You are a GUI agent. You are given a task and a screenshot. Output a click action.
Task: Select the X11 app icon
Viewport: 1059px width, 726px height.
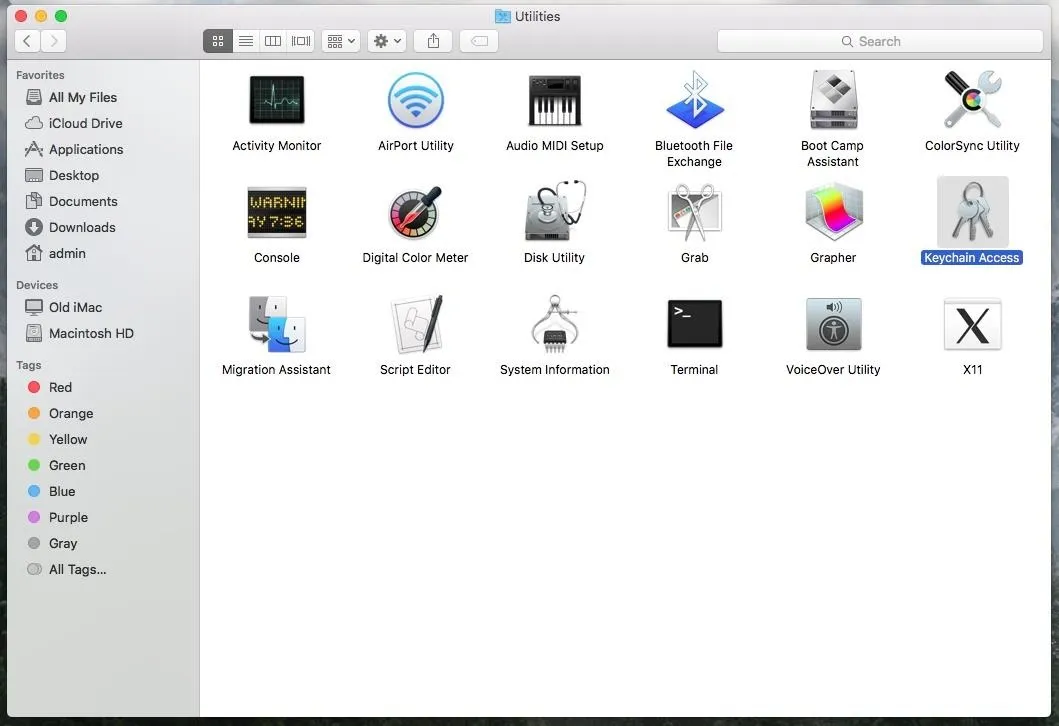tap(973, 324)
